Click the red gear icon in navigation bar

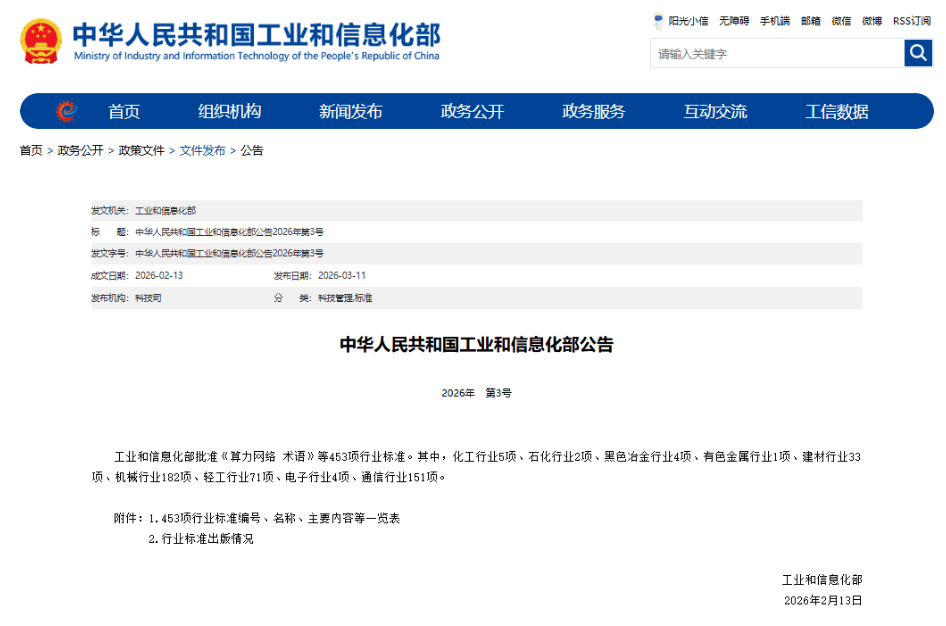coord(66,111)
